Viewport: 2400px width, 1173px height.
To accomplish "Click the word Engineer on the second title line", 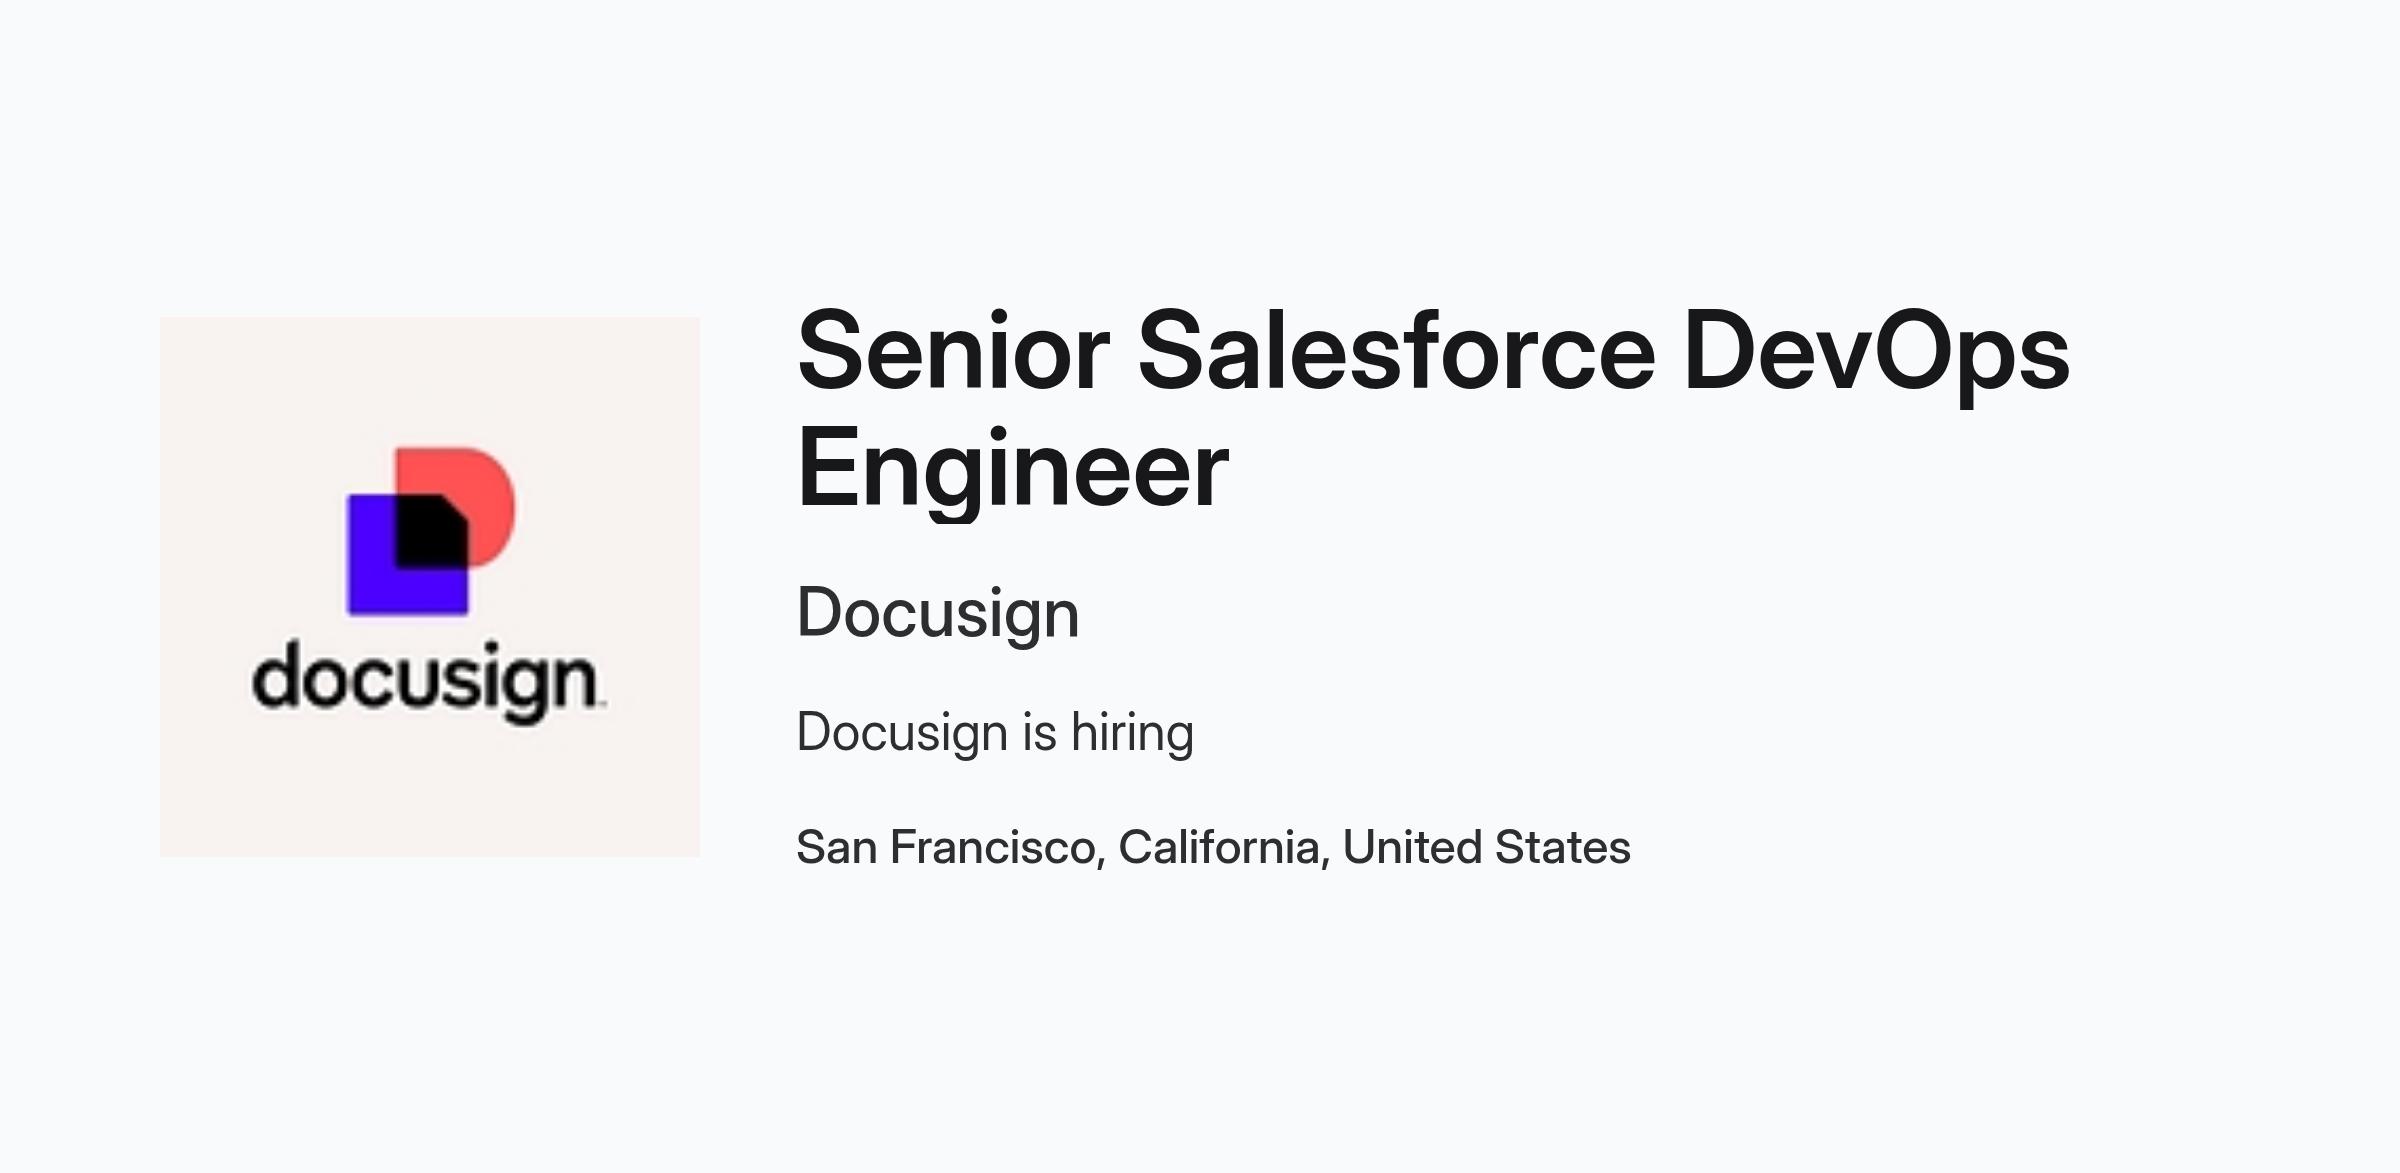I will point(1013,470).
